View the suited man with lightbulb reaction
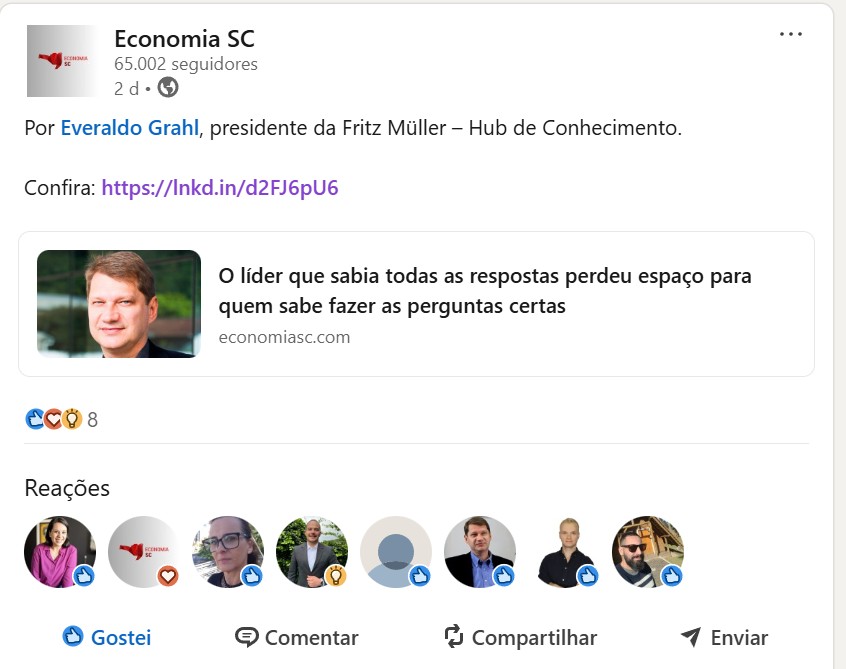This screenshot has width=846, height=669. coord(312,552)
